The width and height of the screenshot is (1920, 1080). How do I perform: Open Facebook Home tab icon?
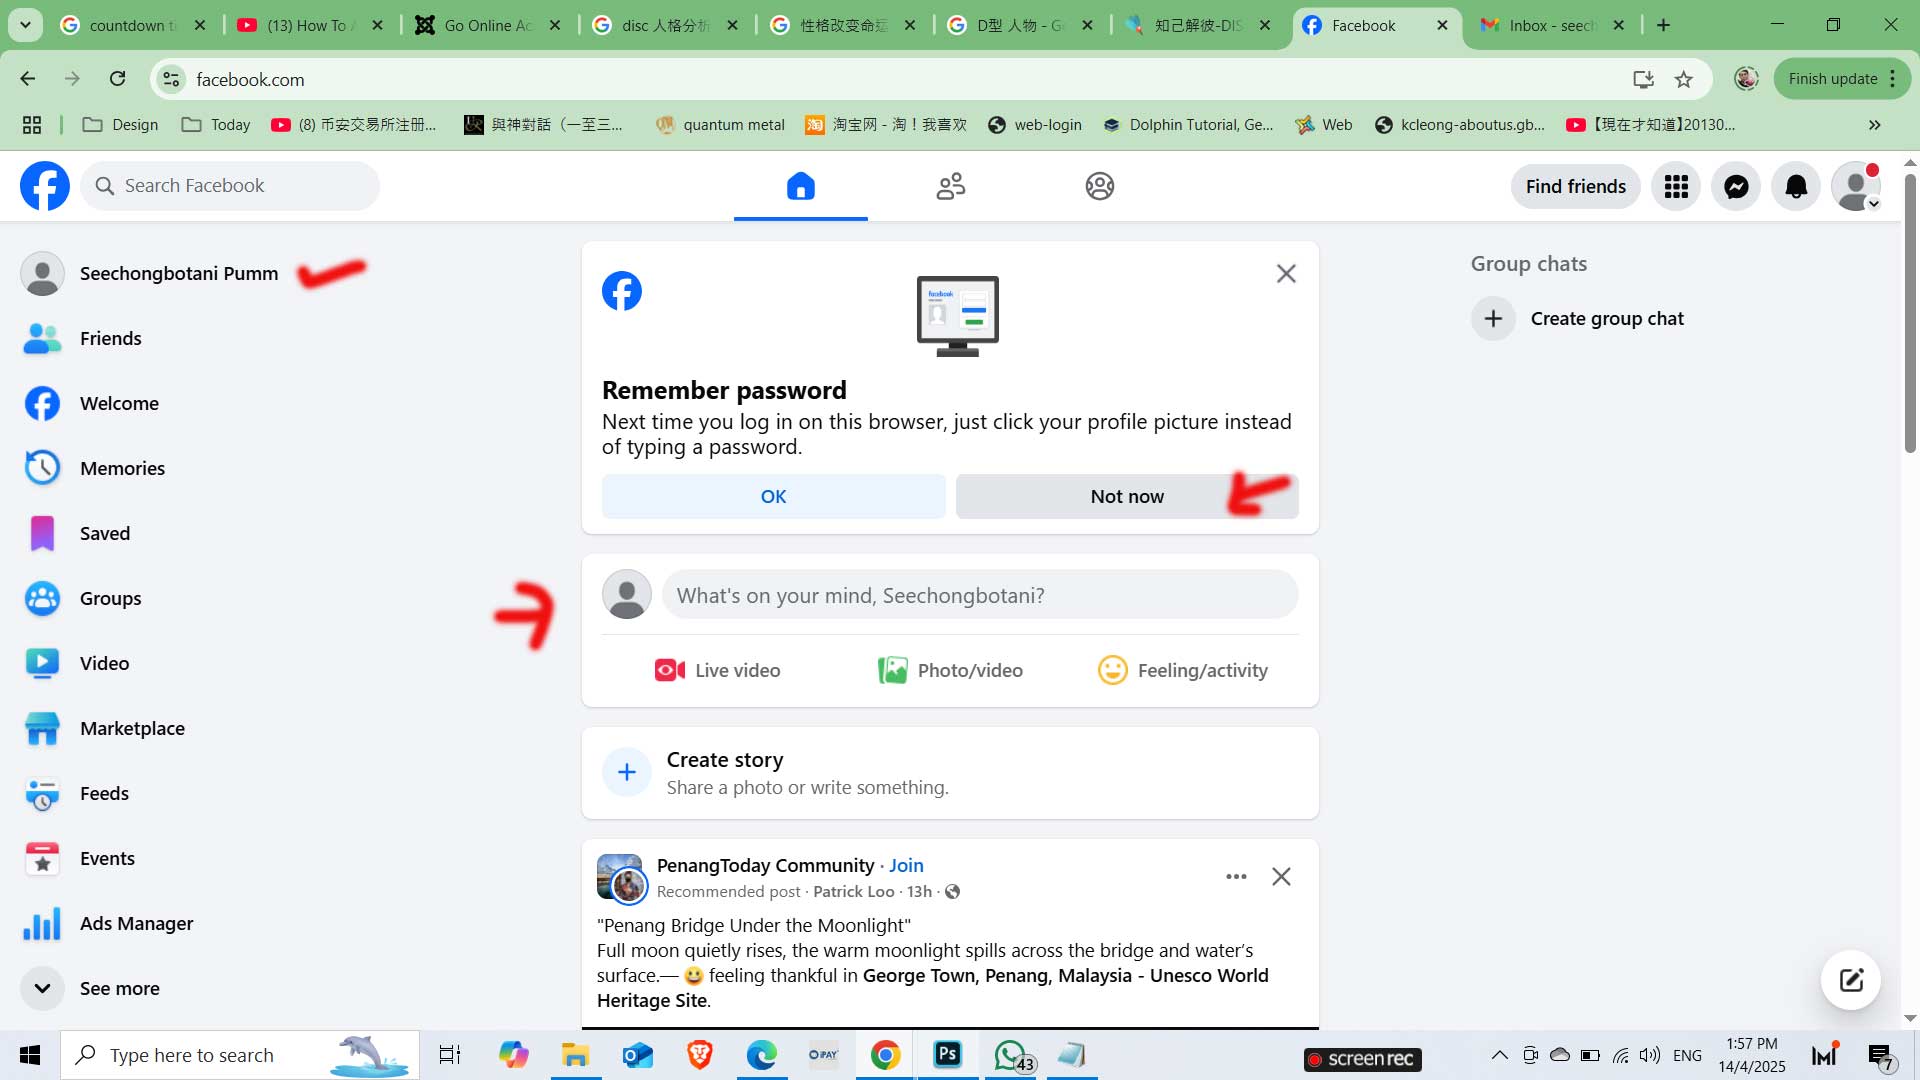800,186
